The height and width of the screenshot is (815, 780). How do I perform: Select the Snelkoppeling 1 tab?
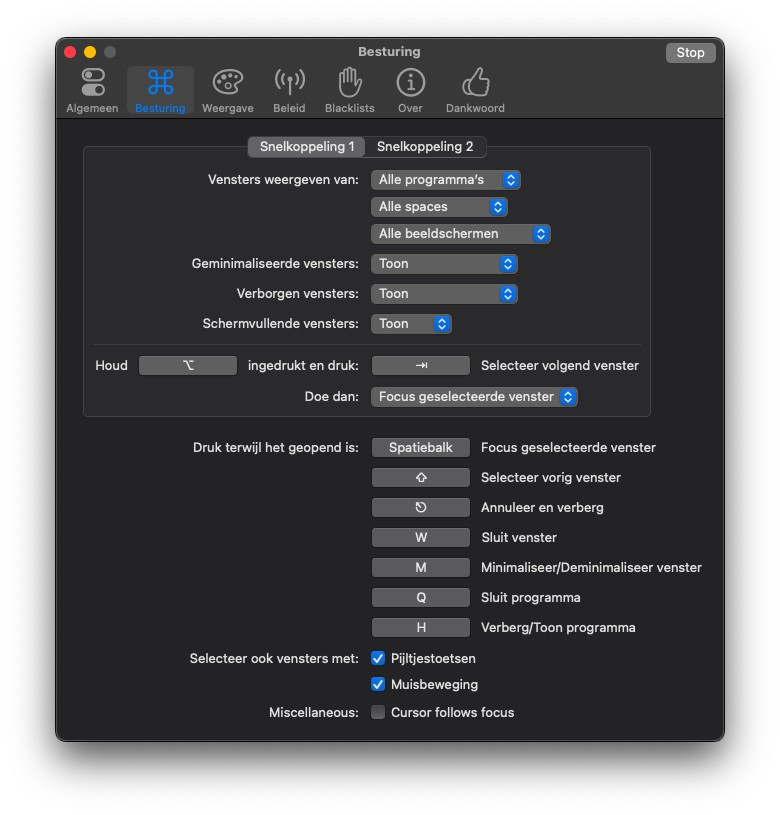click(x=307, y=147)
